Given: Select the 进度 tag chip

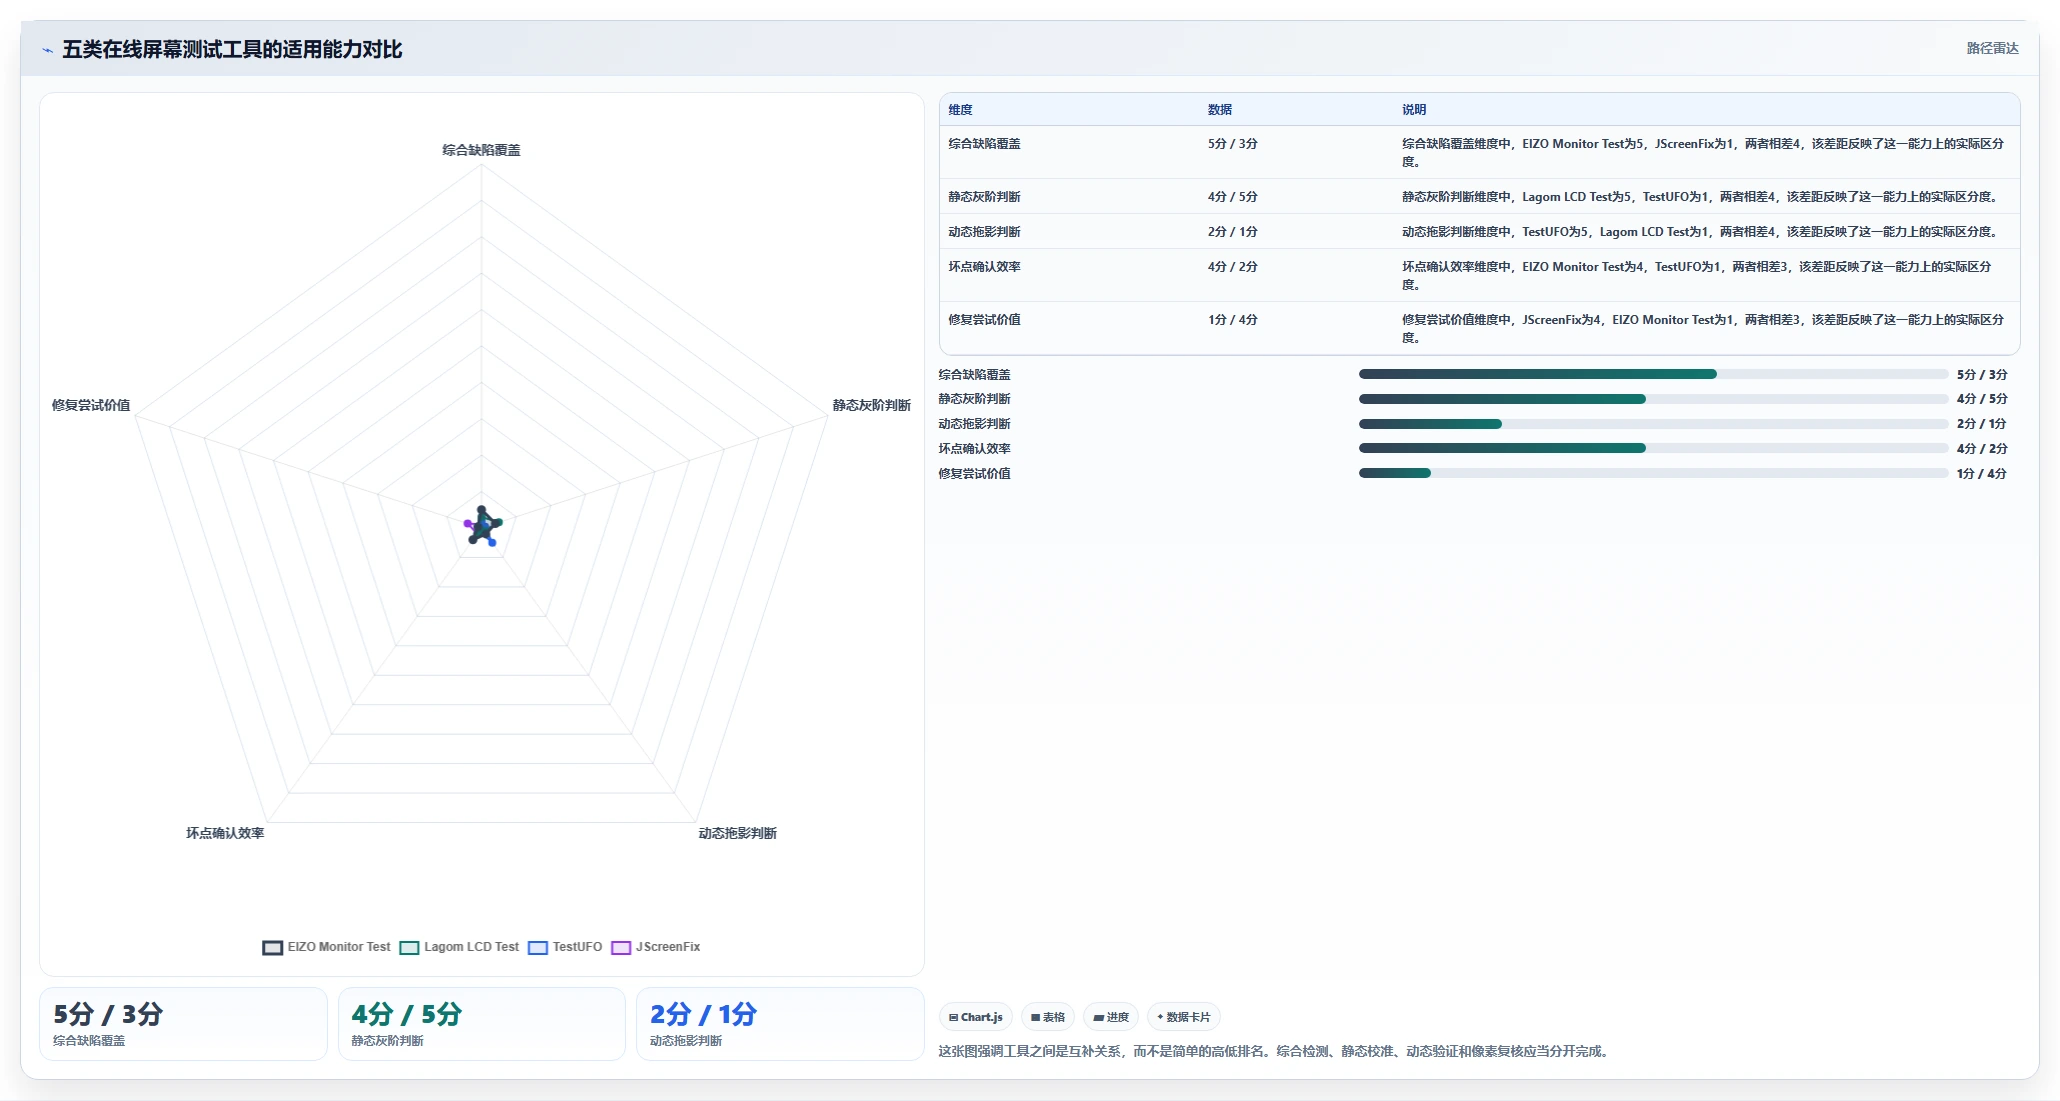Looking at the screenshot, I should tap(1111, 1017).
